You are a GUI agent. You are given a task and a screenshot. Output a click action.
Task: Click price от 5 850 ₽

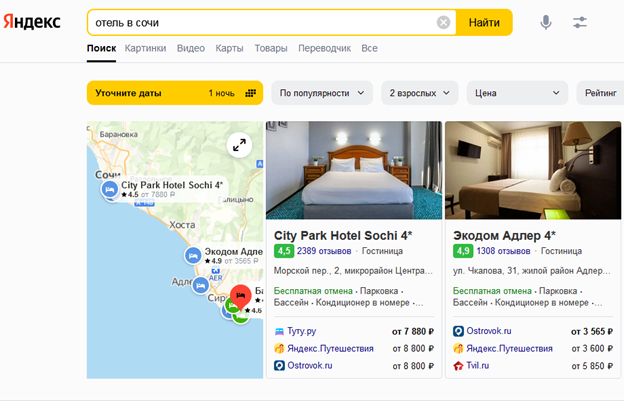pyautogui.click(x=592, y=366)
